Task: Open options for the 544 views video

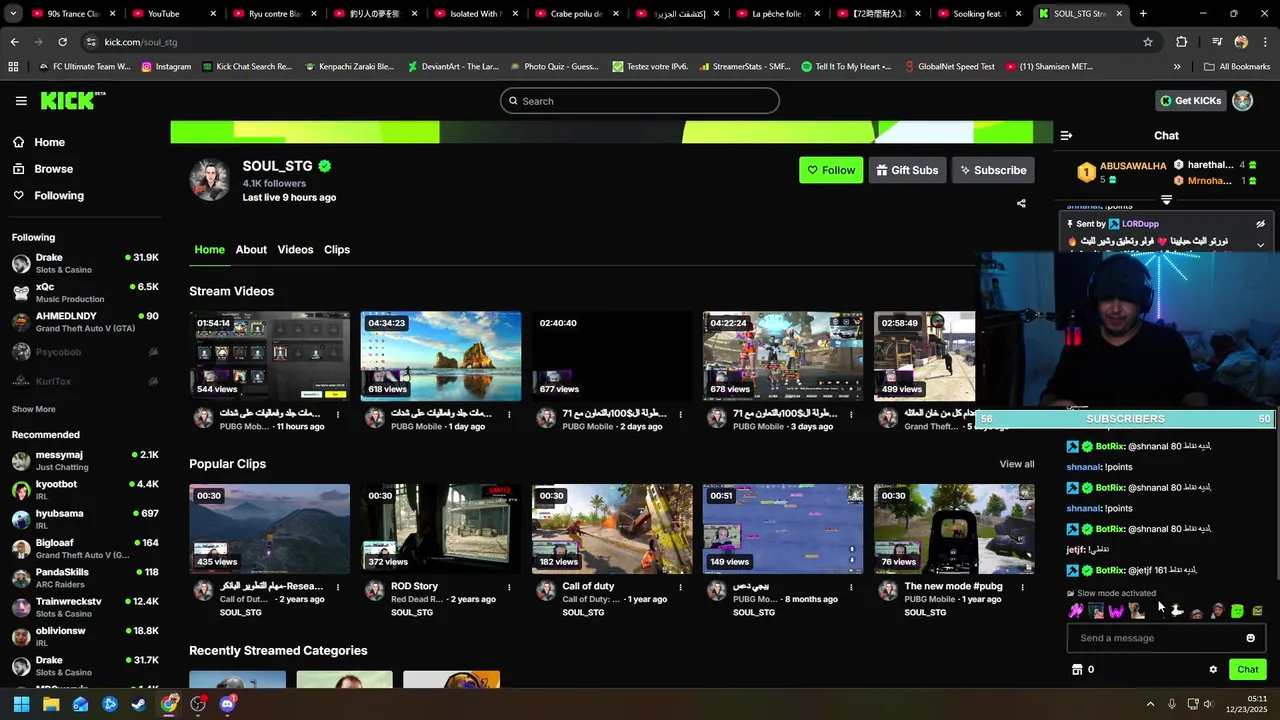Action: click(x=338, y=414)
